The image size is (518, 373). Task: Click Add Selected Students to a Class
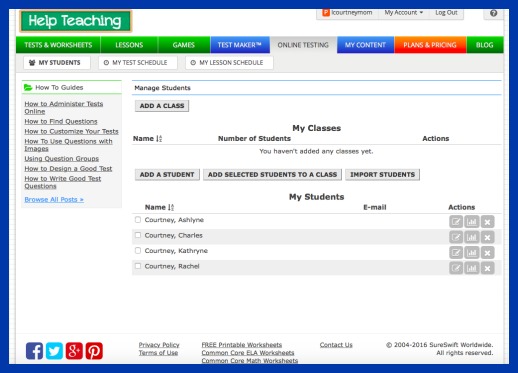[x=272, y=175]
